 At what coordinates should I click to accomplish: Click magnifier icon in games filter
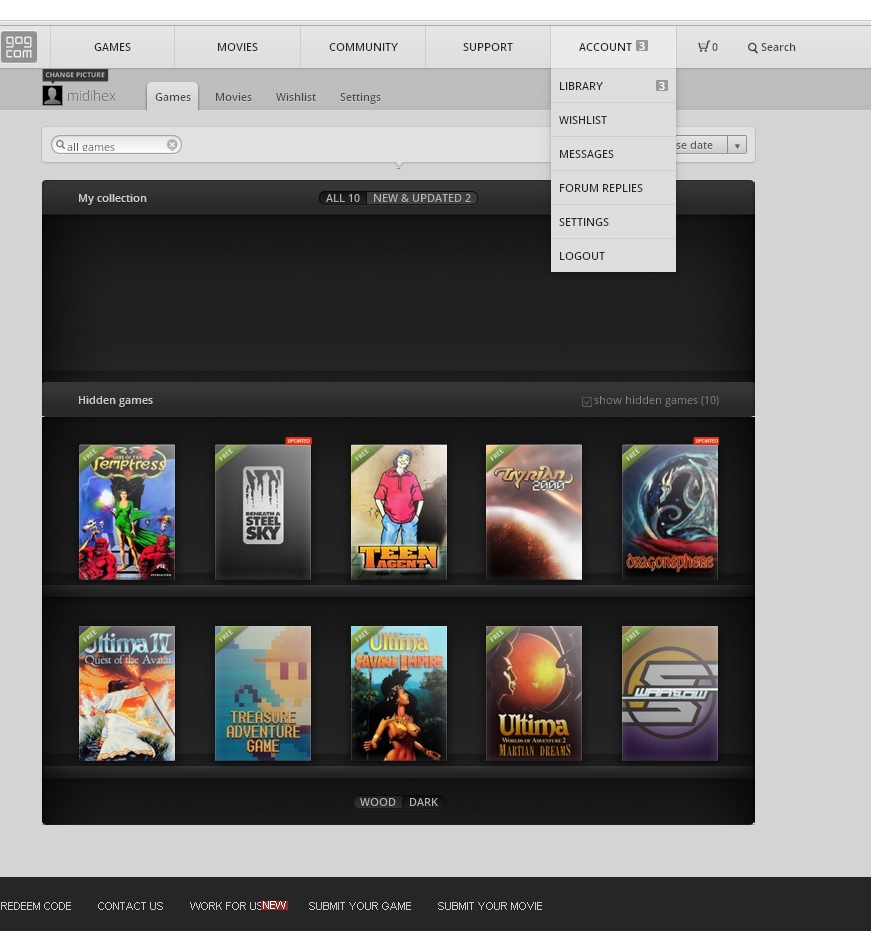coord(61,144)
